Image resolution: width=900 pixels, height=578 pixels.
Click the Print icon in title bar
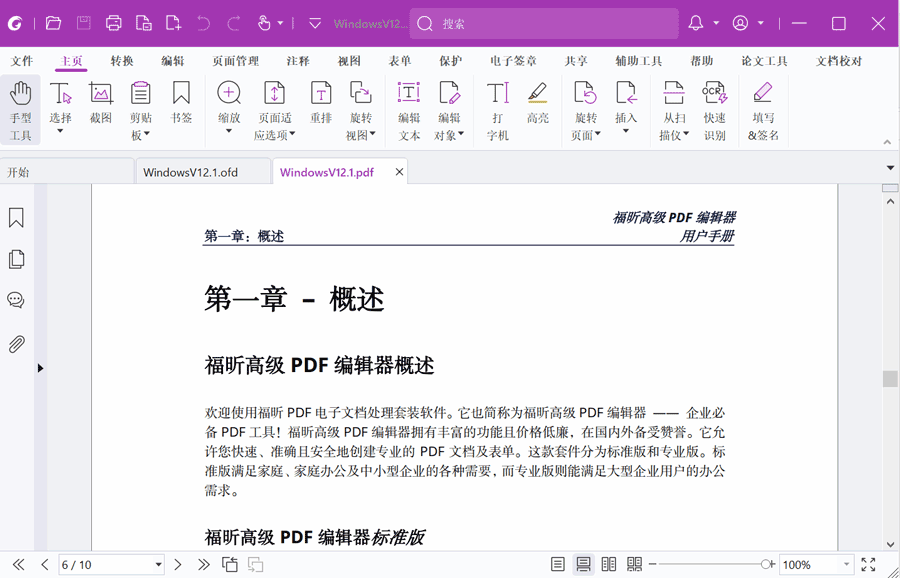[114, 23]
